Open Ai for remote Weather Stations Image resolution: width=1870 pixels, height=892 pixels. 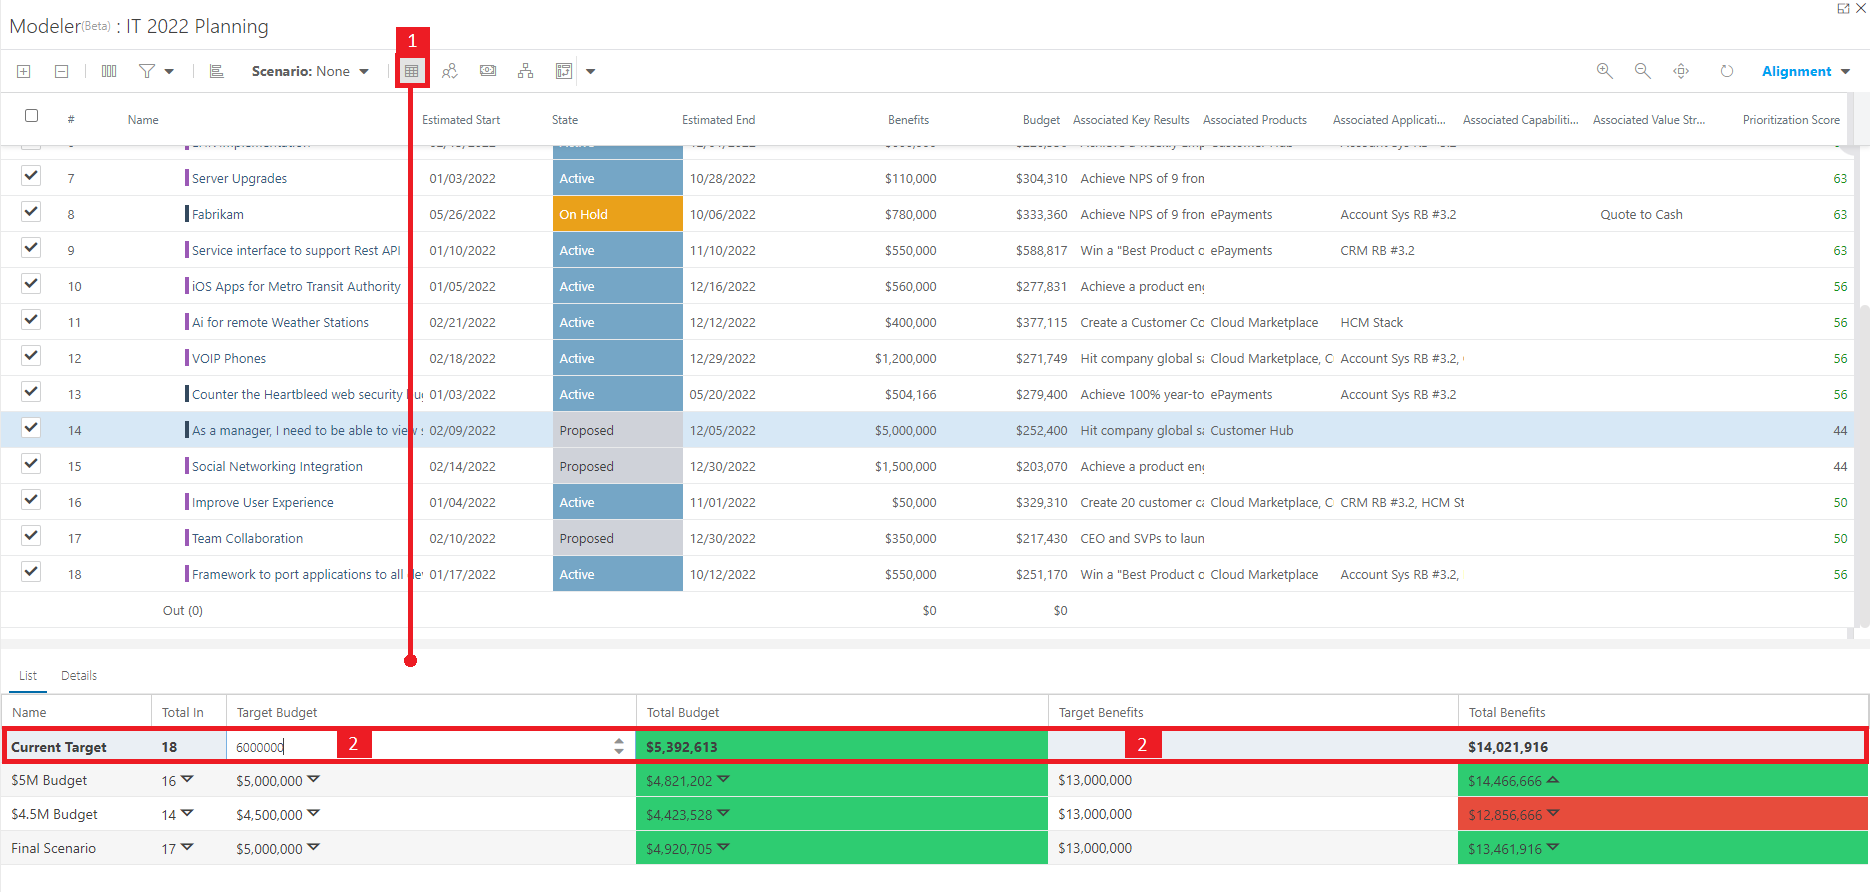click(280, 322)
